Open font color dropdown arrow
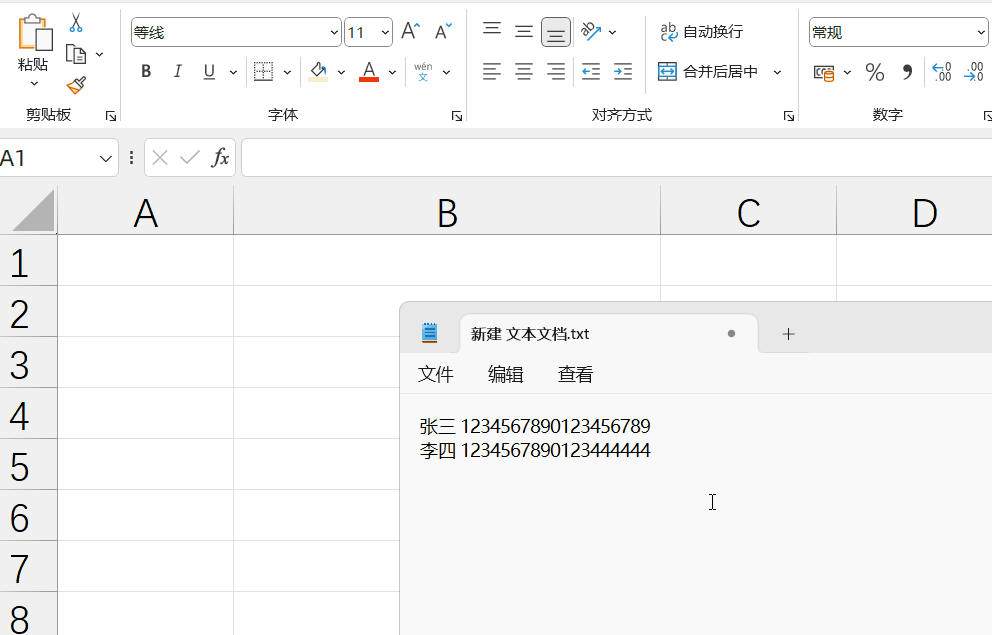Viewport: 992px width, 635px height. [x=392, y=72]
